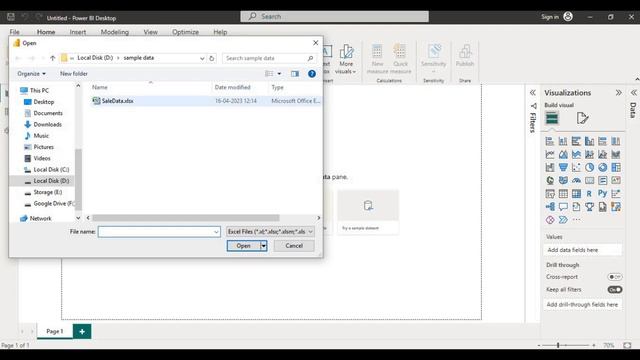640x360 pixels.
Task: Select the Page 1 tab
Action: pyautogui.click(x=55, y=331)
